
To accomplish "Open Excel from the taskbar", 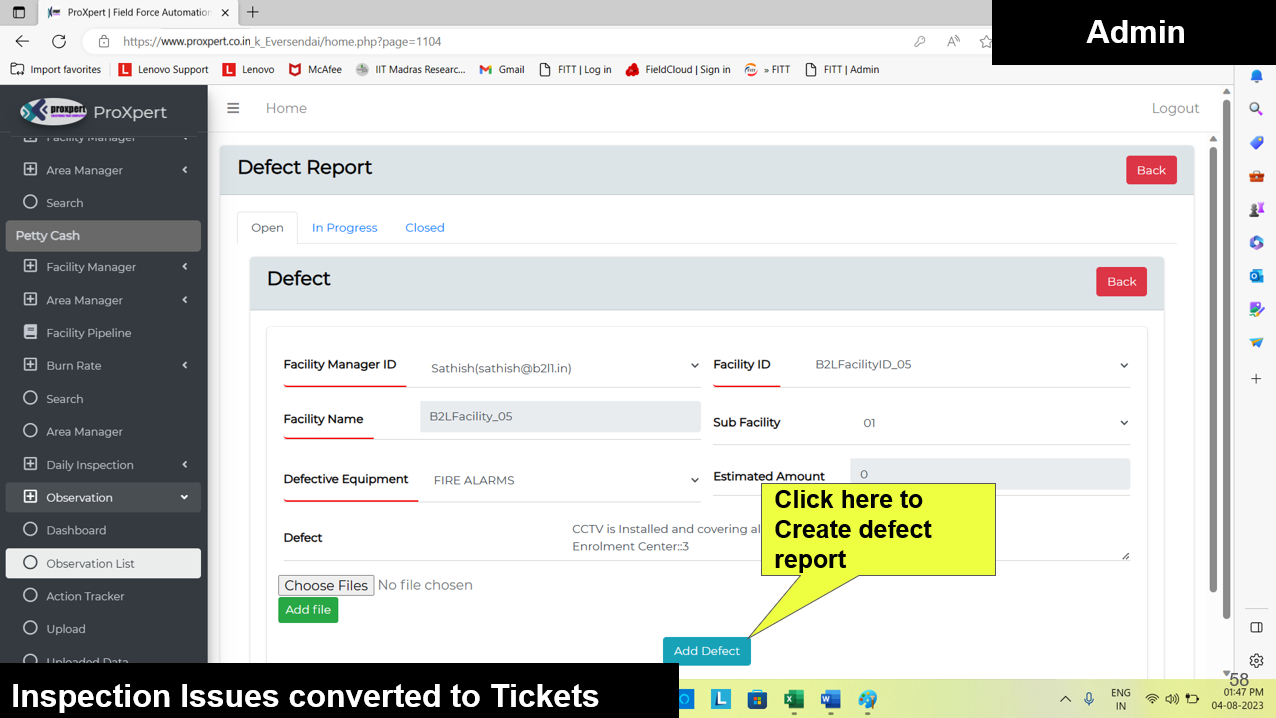I will 793,700.
